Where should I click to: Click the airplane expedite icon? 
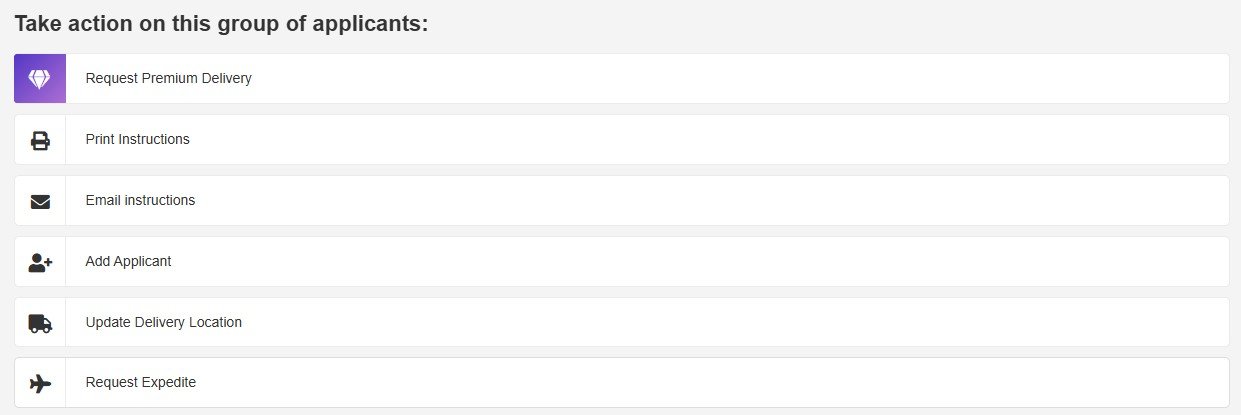click(x=40, y=383)
